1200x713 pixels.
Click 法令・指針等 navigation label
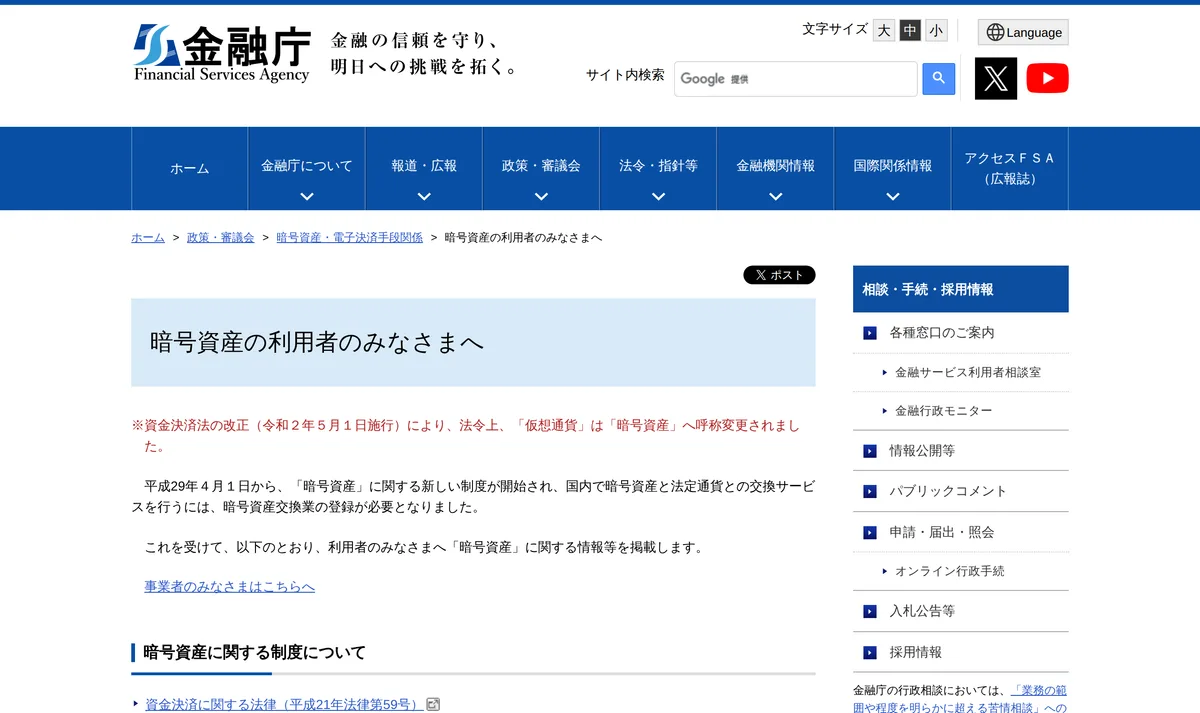pos(658,166)
